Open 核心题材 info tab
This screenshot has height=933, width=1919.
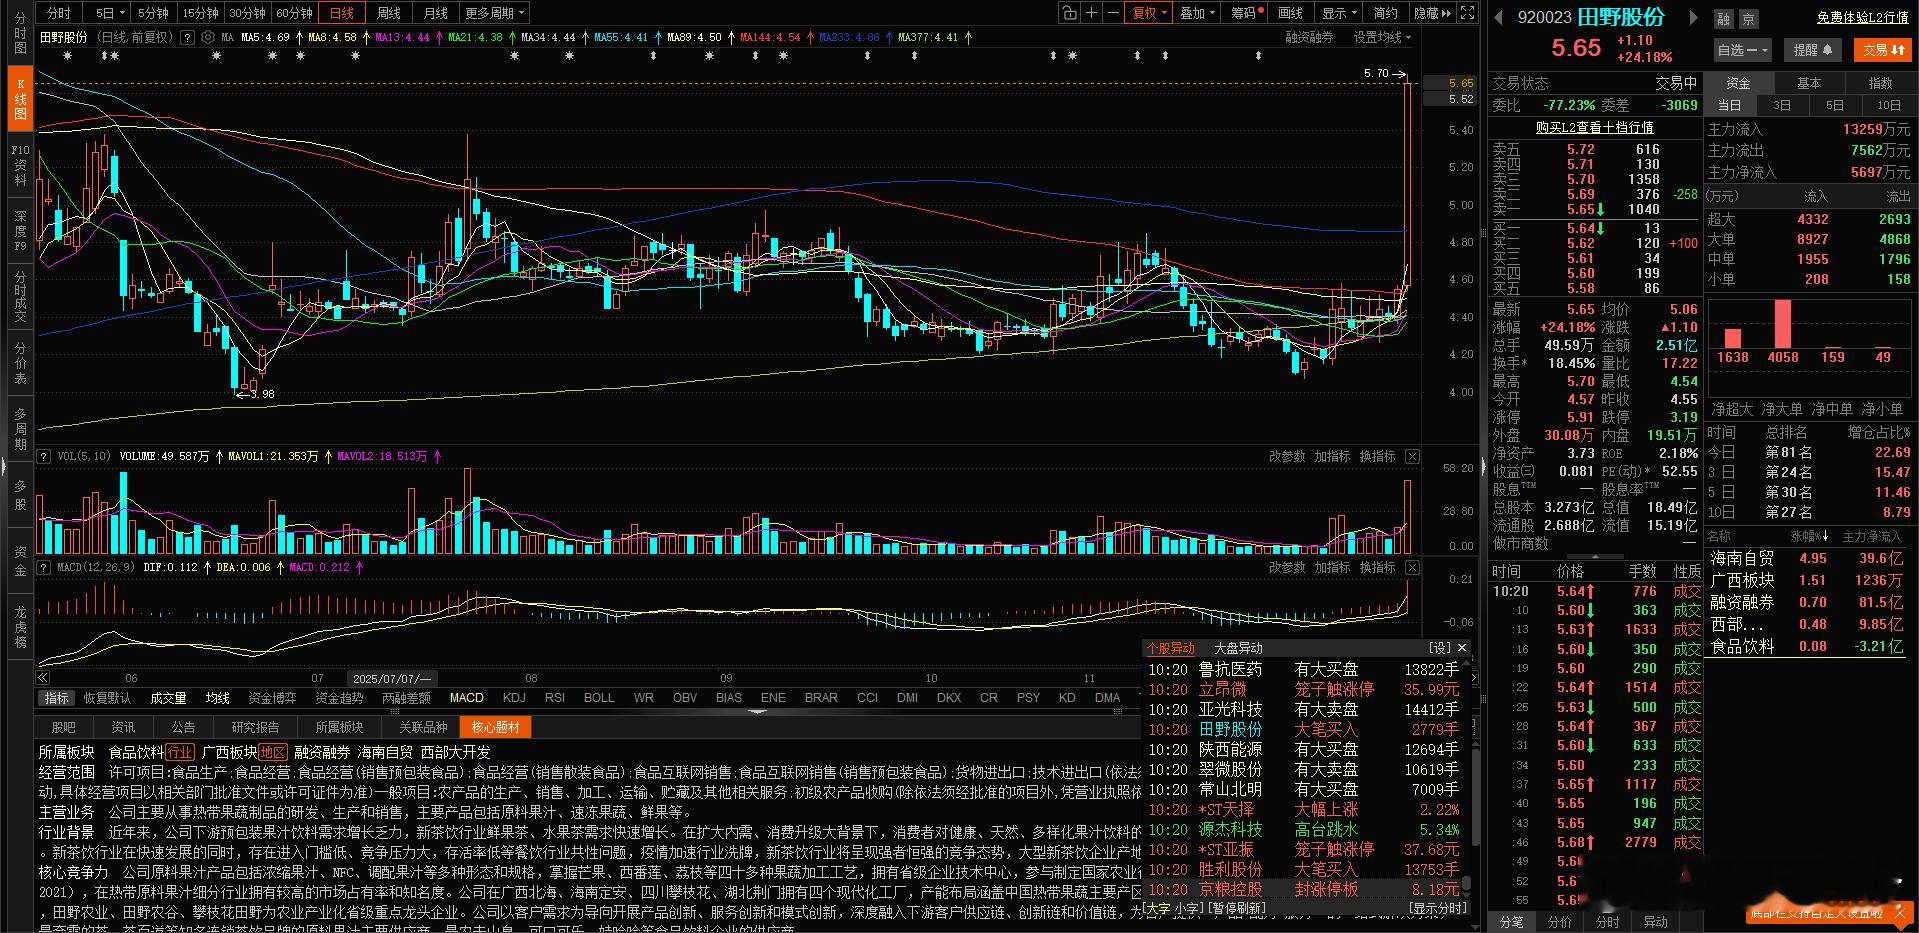[x=495, y=727]
